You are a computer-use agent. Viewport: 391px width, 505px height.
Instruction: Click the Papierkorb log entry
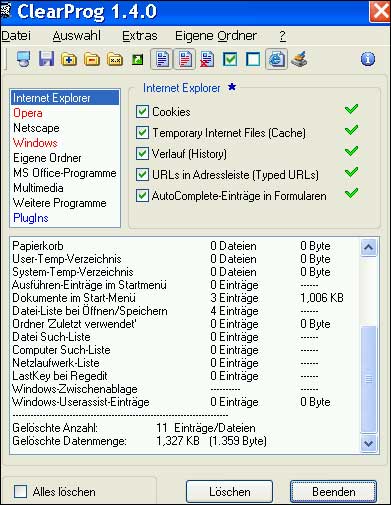pos(172,246)
